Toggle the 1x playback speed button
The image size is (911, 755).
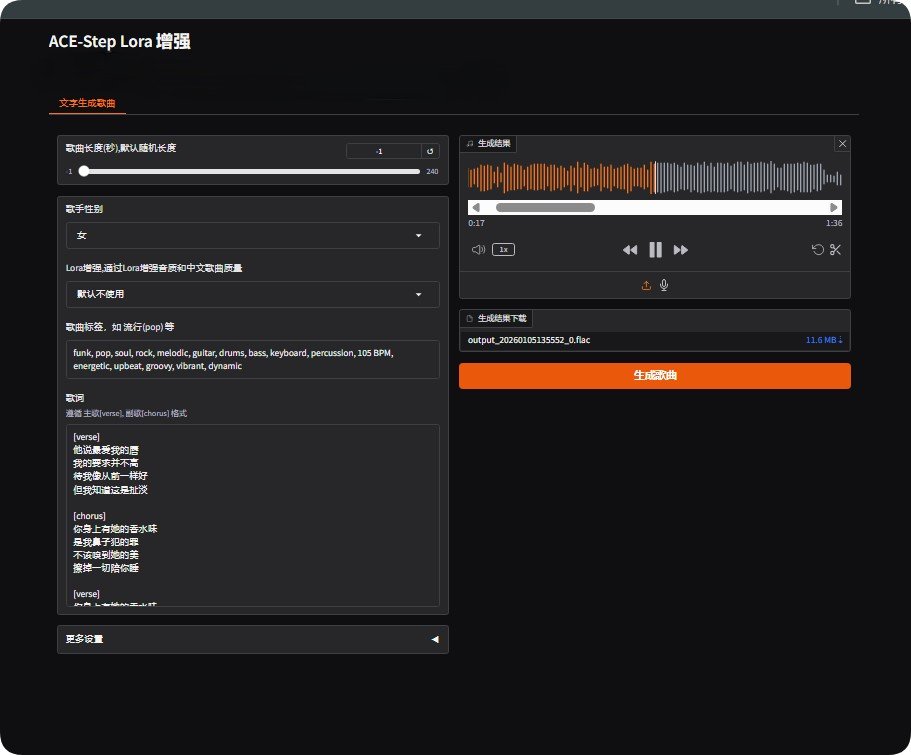coord(503,250)
